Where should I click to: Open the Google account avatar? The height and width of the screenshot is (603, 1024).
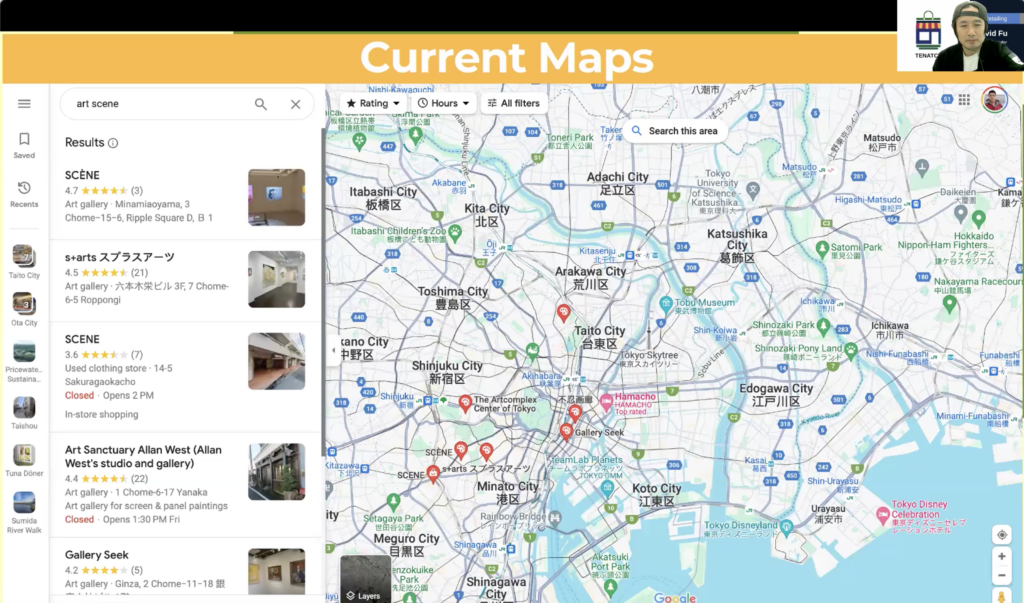click(x=994, y=99)
